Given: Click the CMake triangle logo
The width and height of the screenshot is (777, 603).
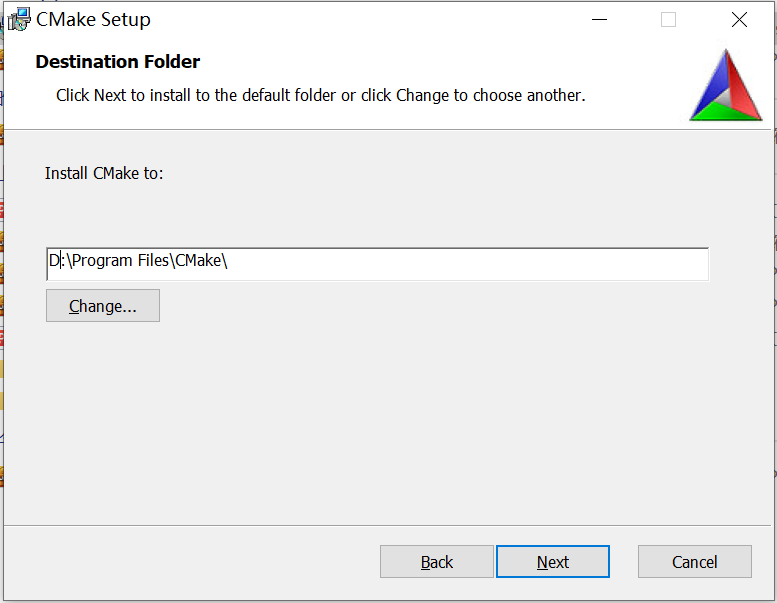Looking at the screenshot, I should 726,85.
